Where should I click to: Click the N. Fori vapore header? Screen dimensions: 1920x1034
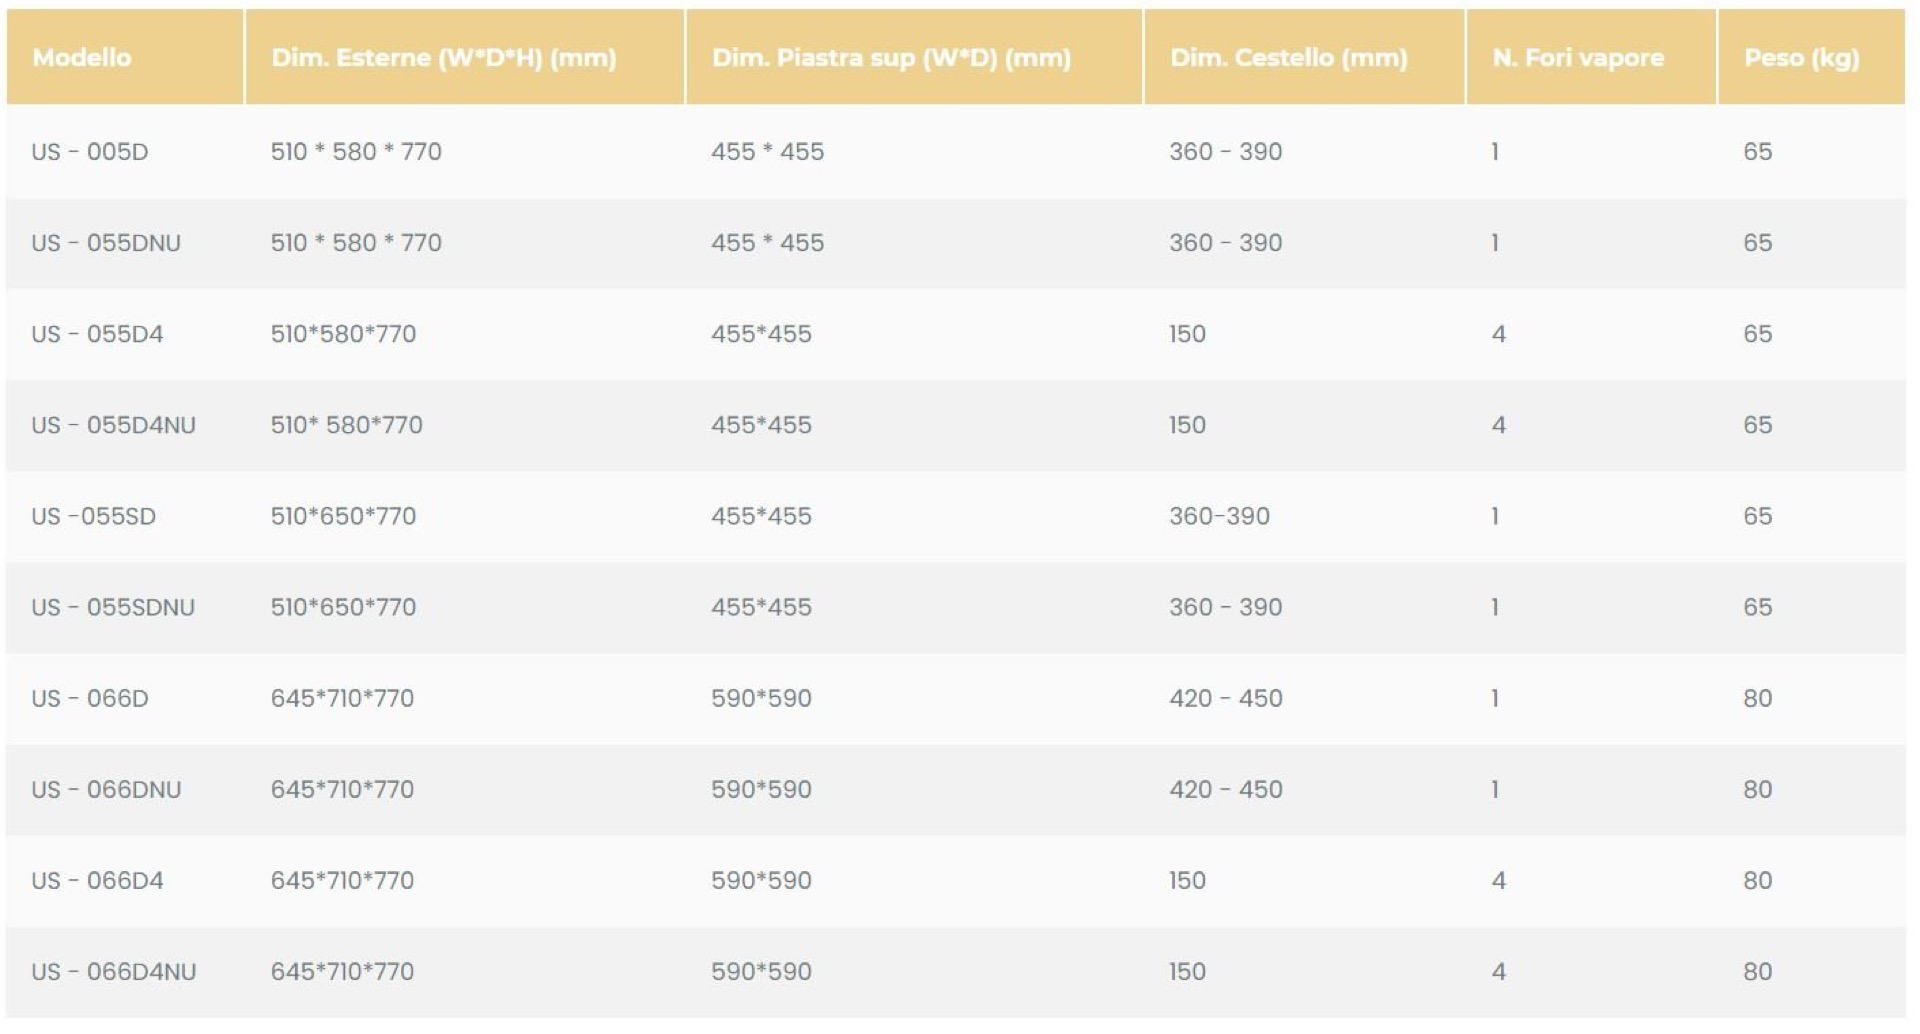1578,57
